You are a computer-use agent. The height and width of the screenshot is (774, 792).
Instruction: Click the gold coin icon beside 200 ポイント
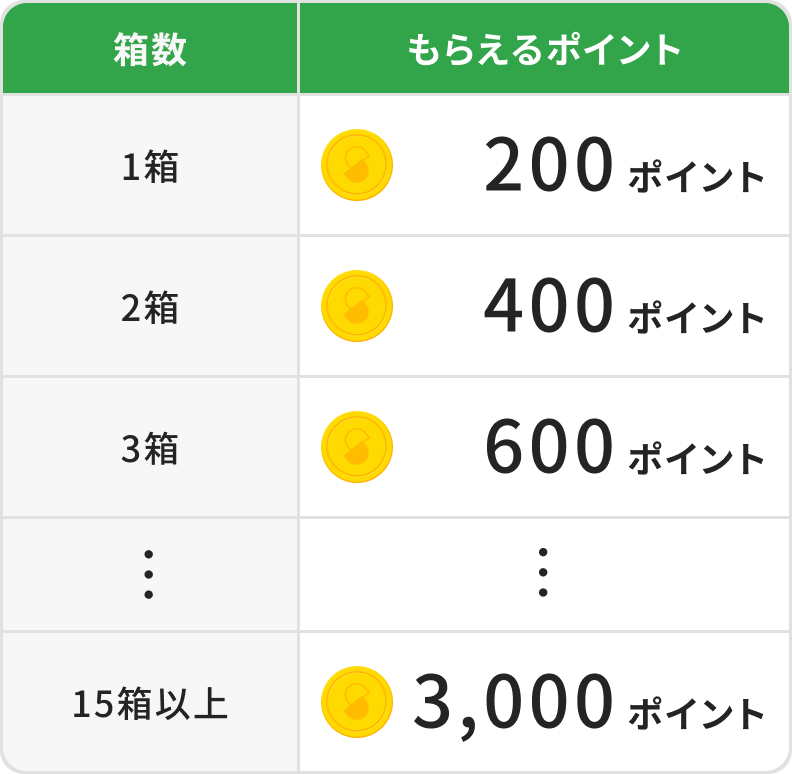pos(357,165)
